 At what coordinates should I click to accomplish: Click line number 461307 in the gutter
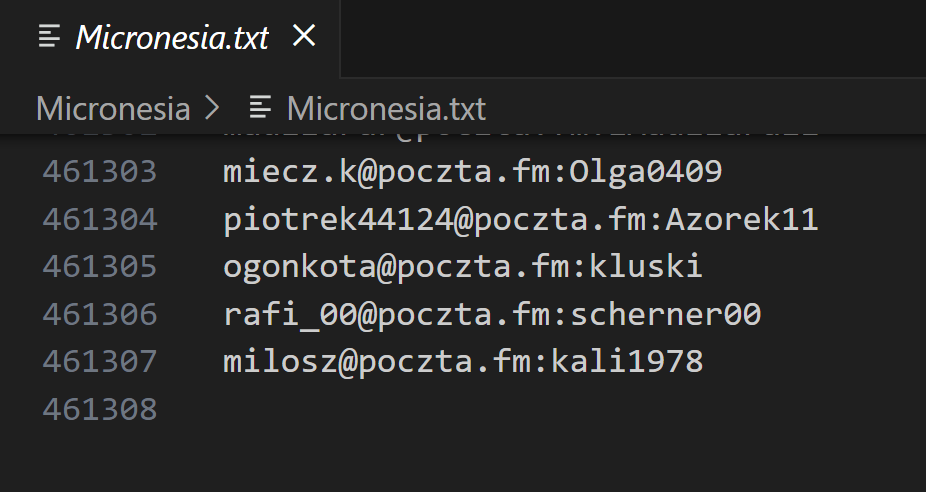click(x=99, y=361)
